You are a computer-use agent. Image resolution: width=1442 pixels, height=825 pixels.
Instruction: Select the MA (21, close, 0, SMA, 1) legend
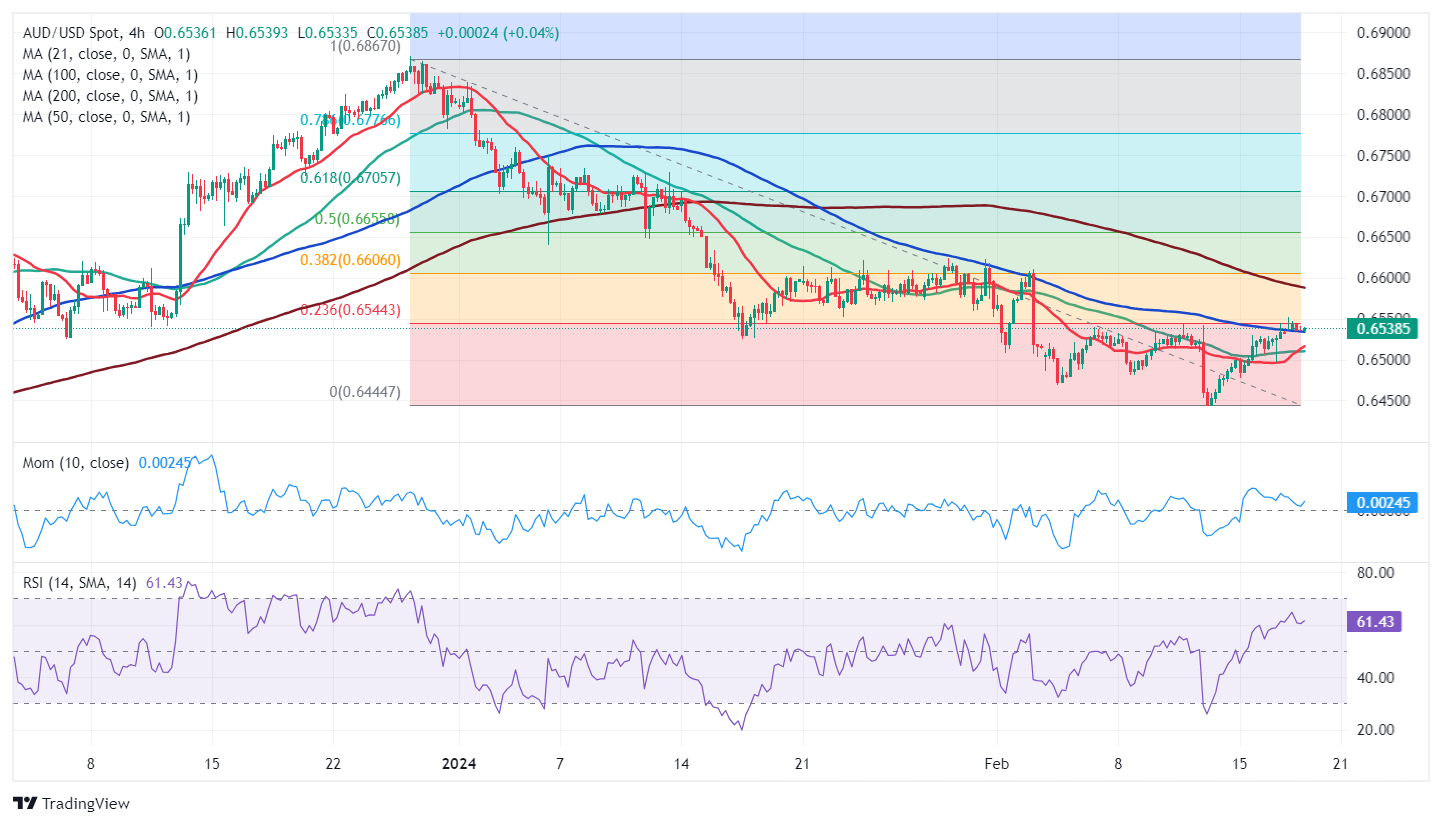point(106,54)
